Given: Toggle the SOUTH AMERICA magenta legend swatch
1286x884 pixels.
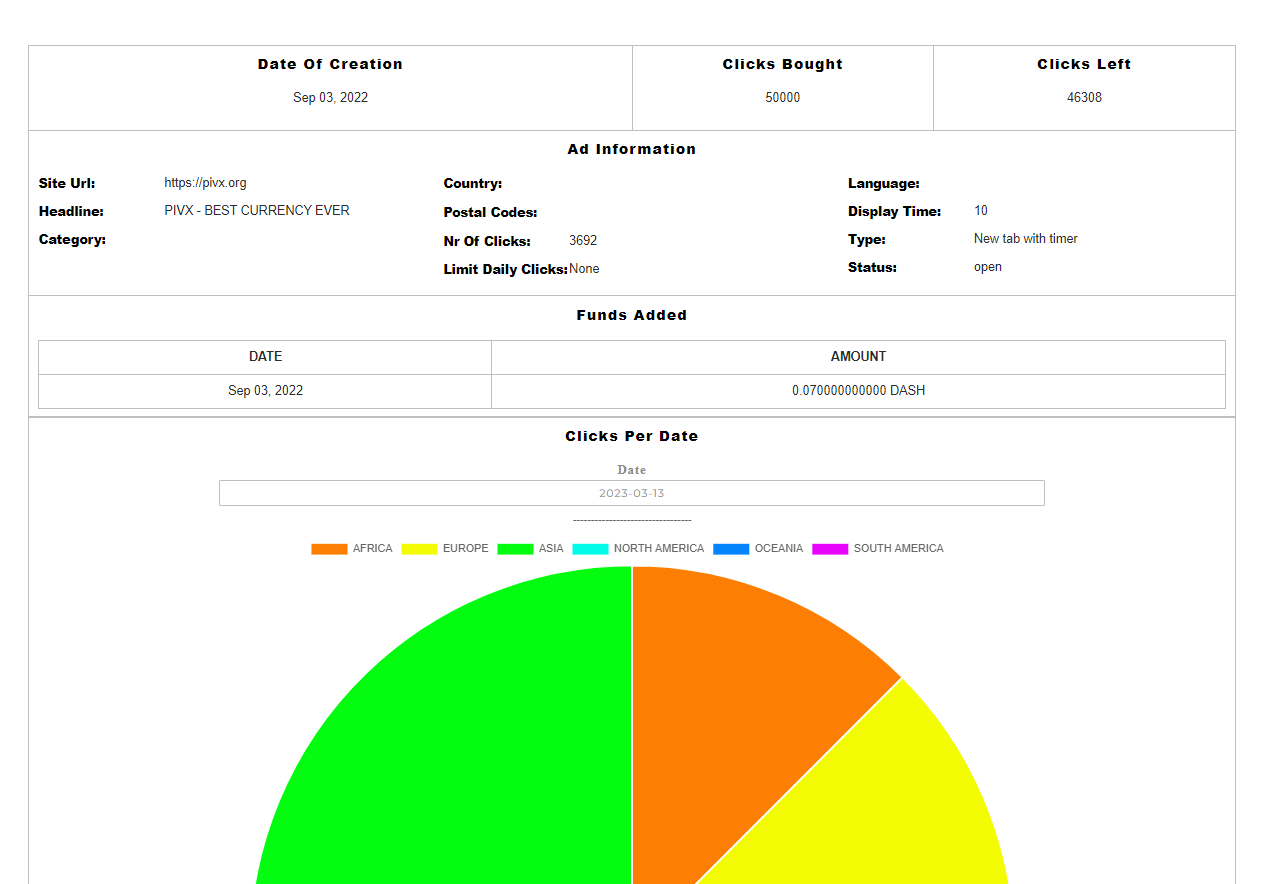Looking at the screenshot, I should tap(830, 549).
